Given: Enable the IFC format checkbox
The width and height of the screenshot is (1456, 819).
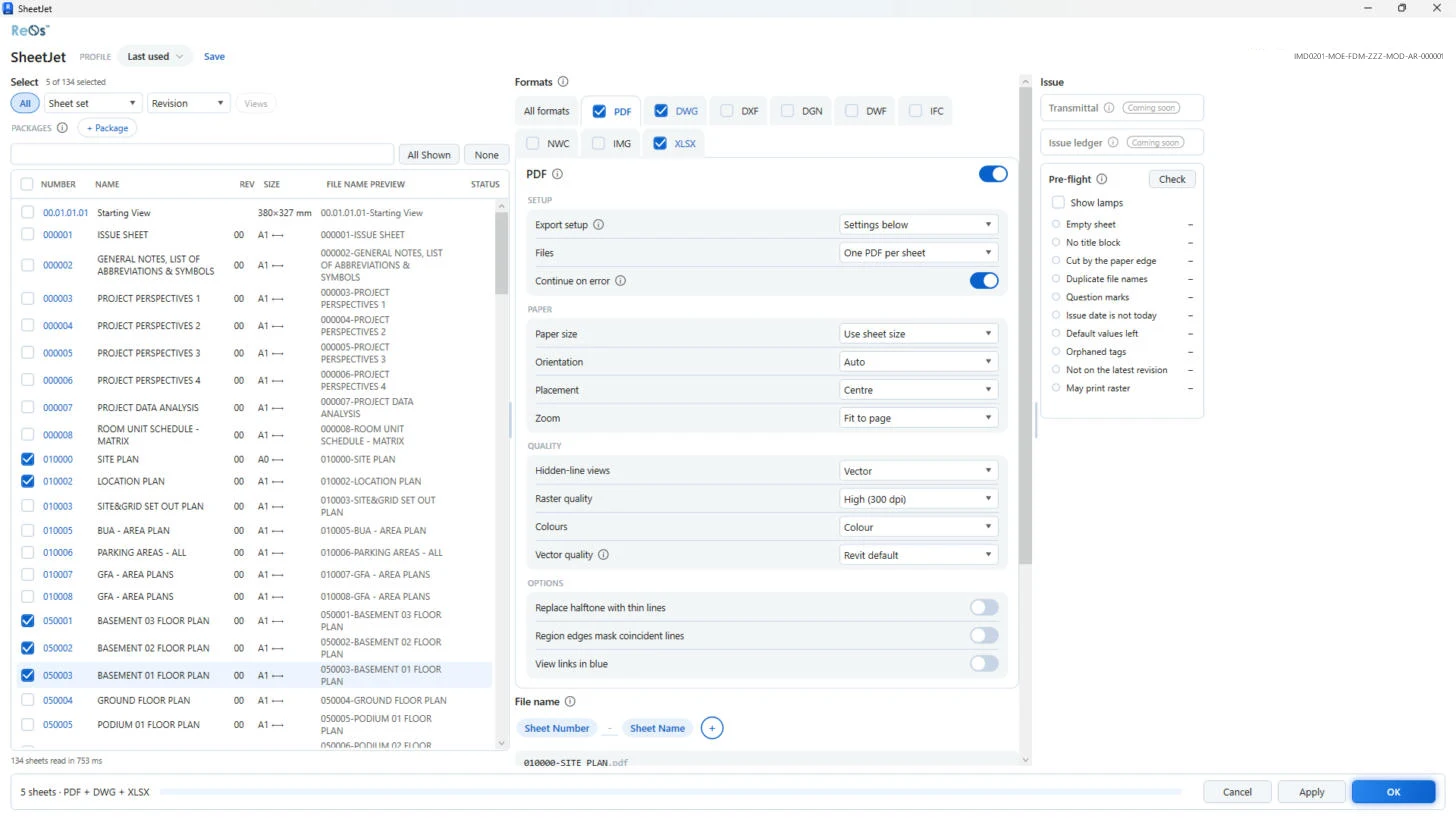Looking at the screenshot, I should 915,111.
